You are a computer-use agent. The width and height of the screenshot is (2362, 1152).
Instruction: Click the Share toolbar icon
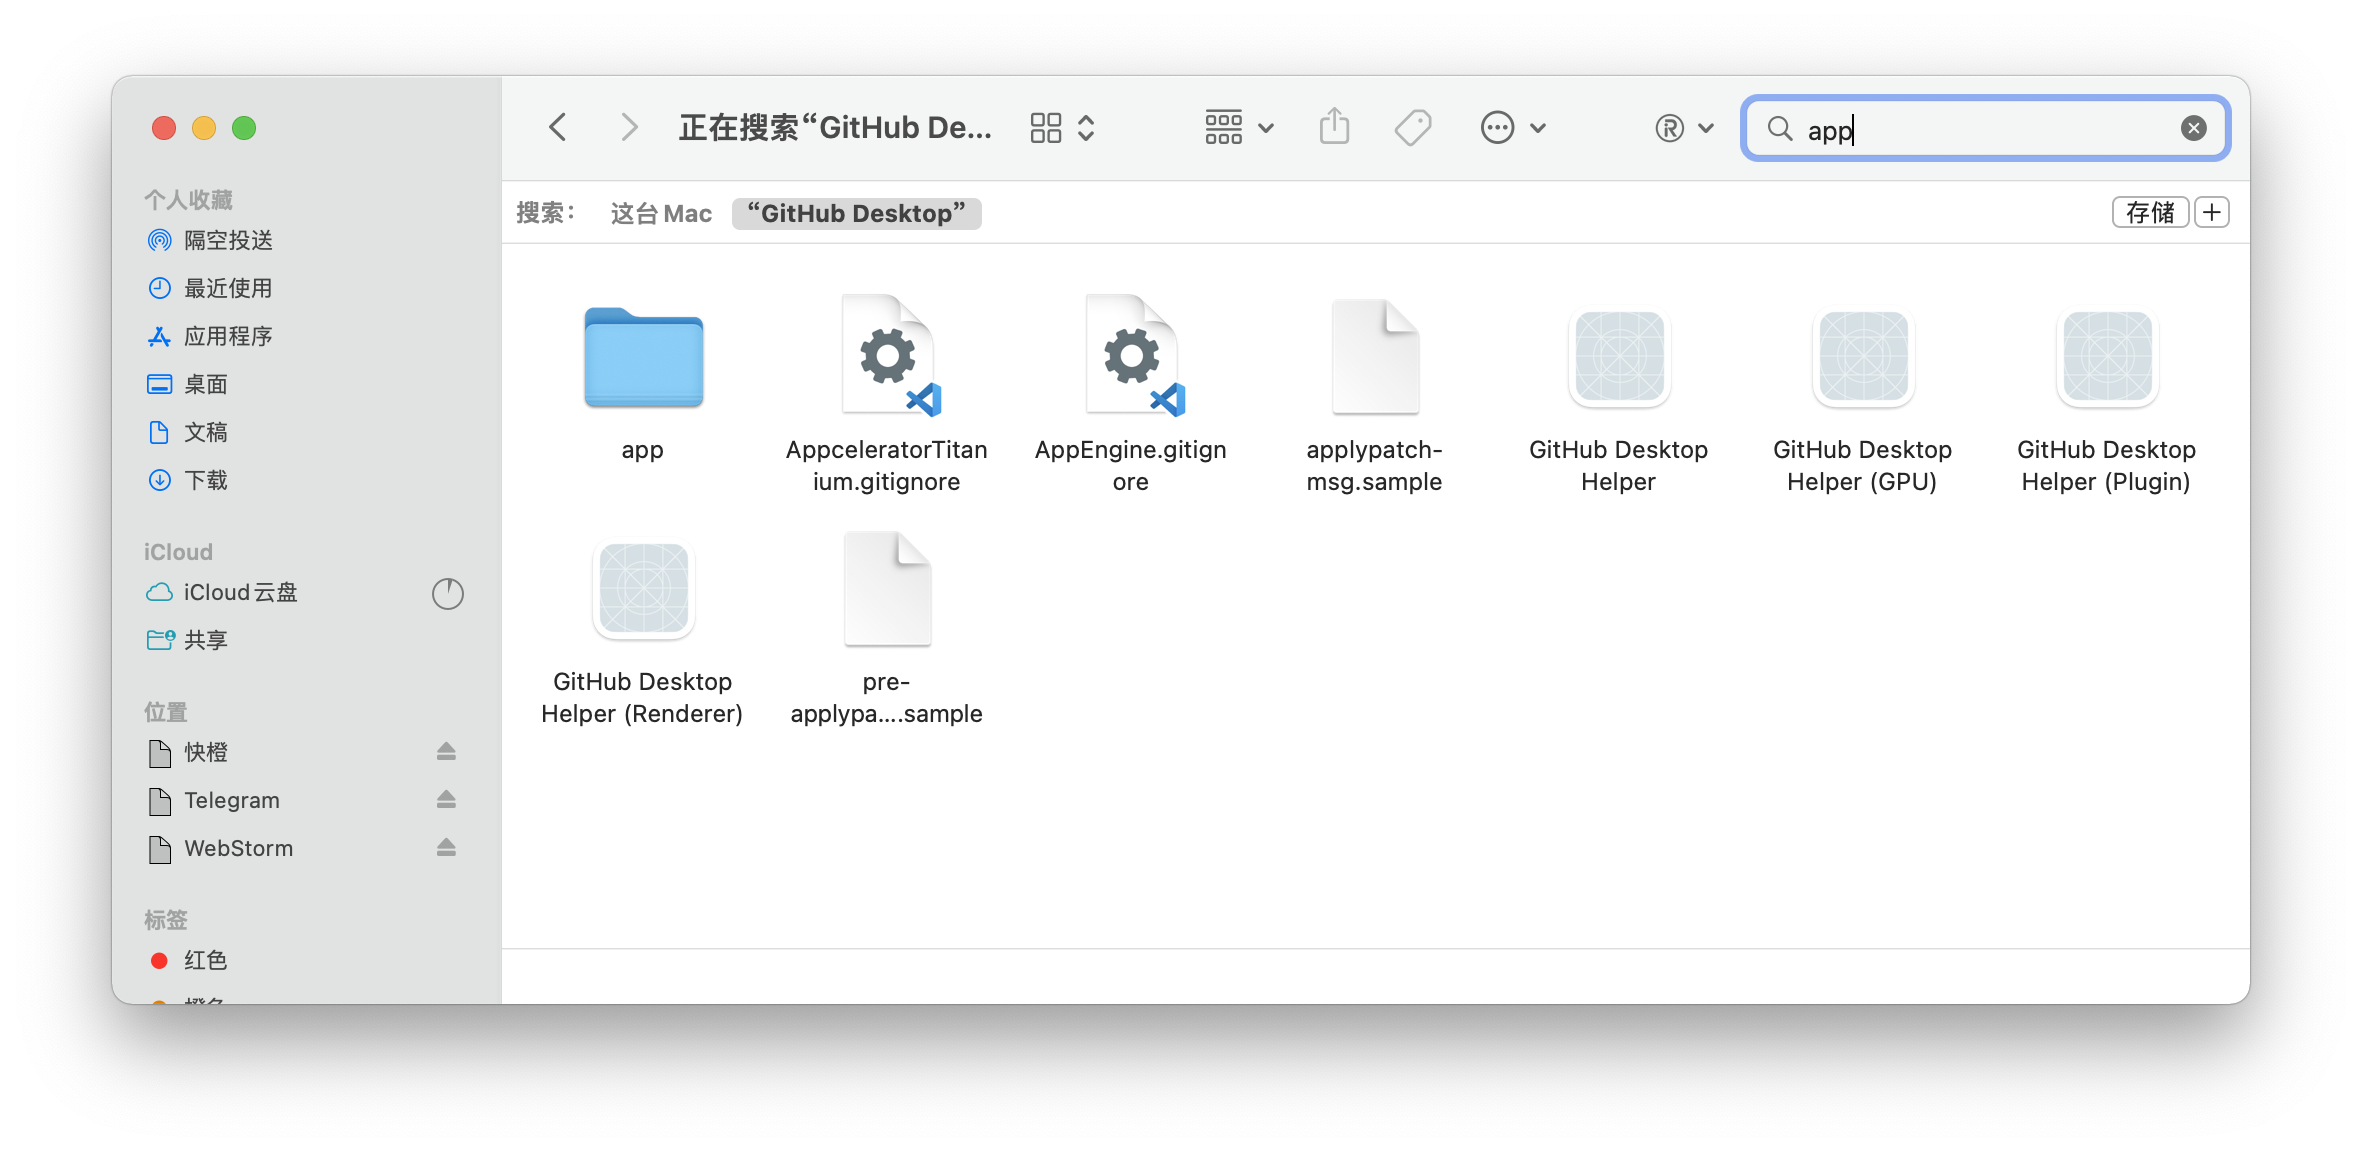(1334, 127)
